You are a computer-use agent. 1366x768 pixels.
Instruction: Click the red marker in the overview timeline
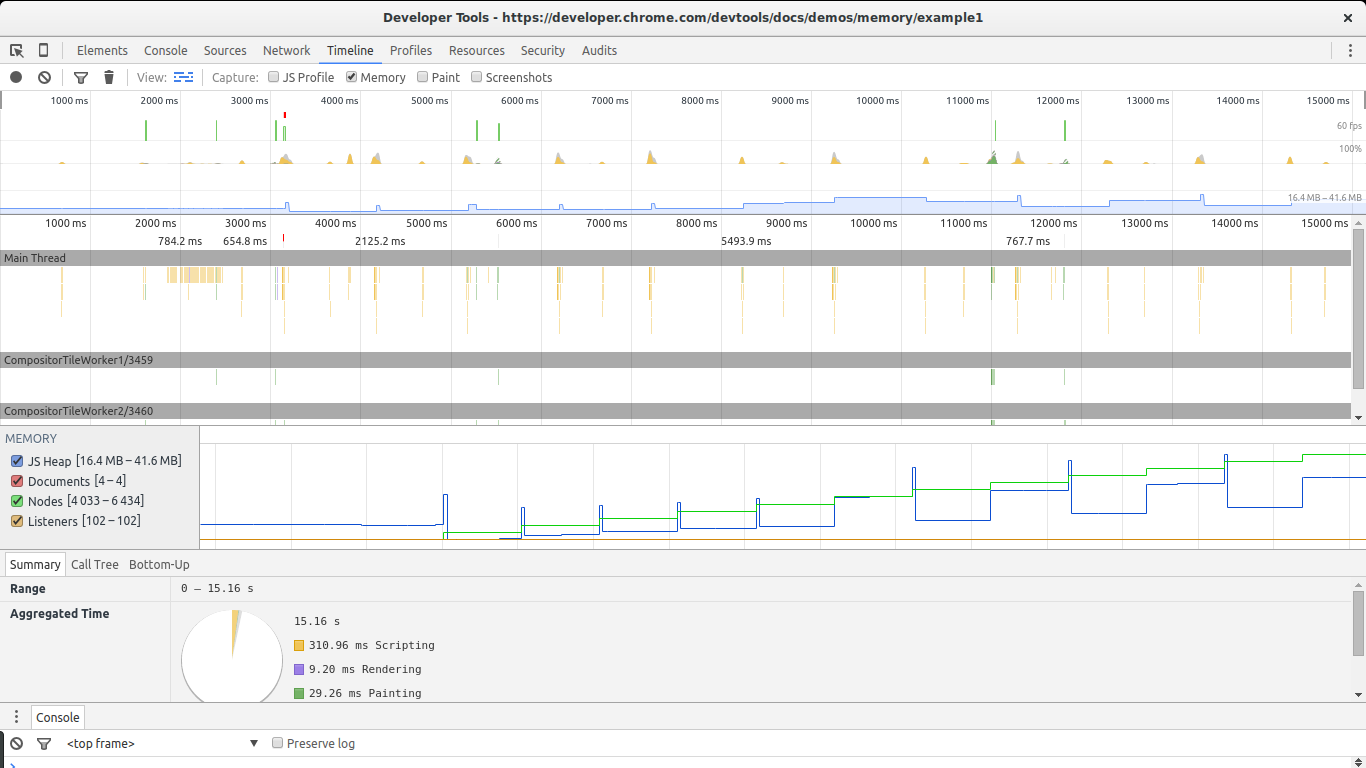pos(285,115)
